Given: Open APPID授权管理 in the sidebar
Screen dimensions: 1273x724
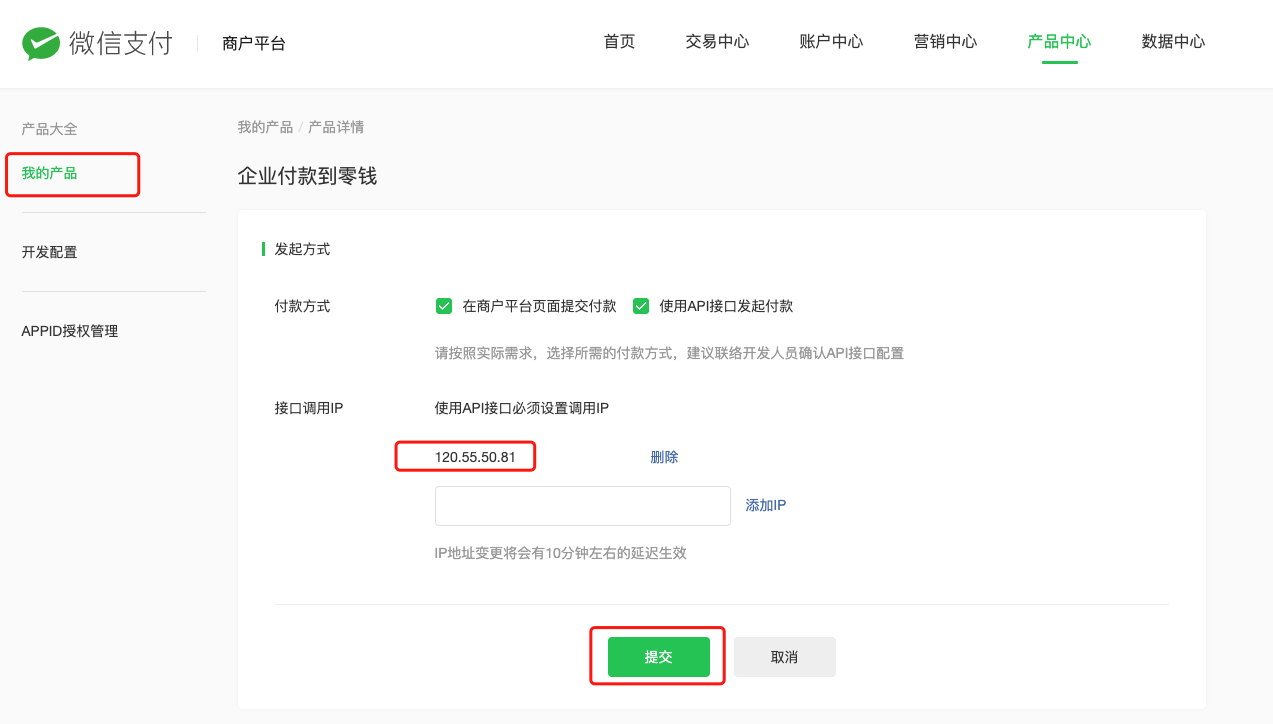Looking at the screenshot, I should [70, 331].
